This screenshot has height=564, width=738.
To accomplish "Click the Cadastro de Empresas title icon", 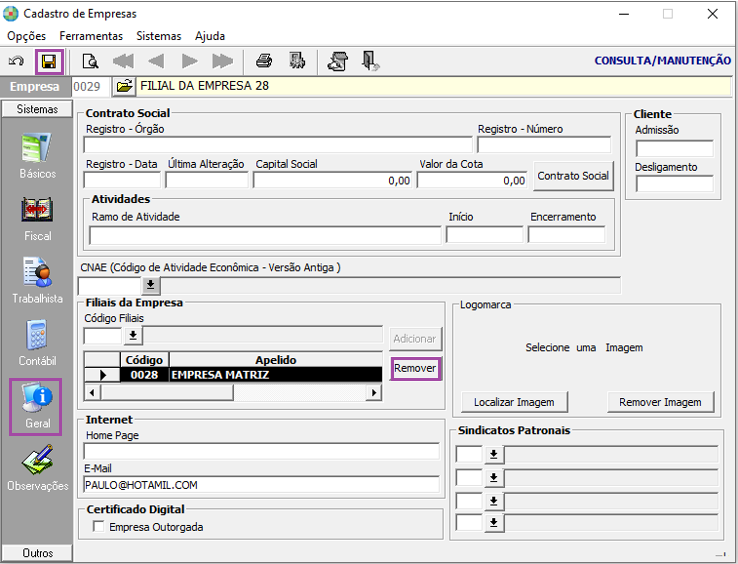I will pyautogui.click(x=11, y=14).
